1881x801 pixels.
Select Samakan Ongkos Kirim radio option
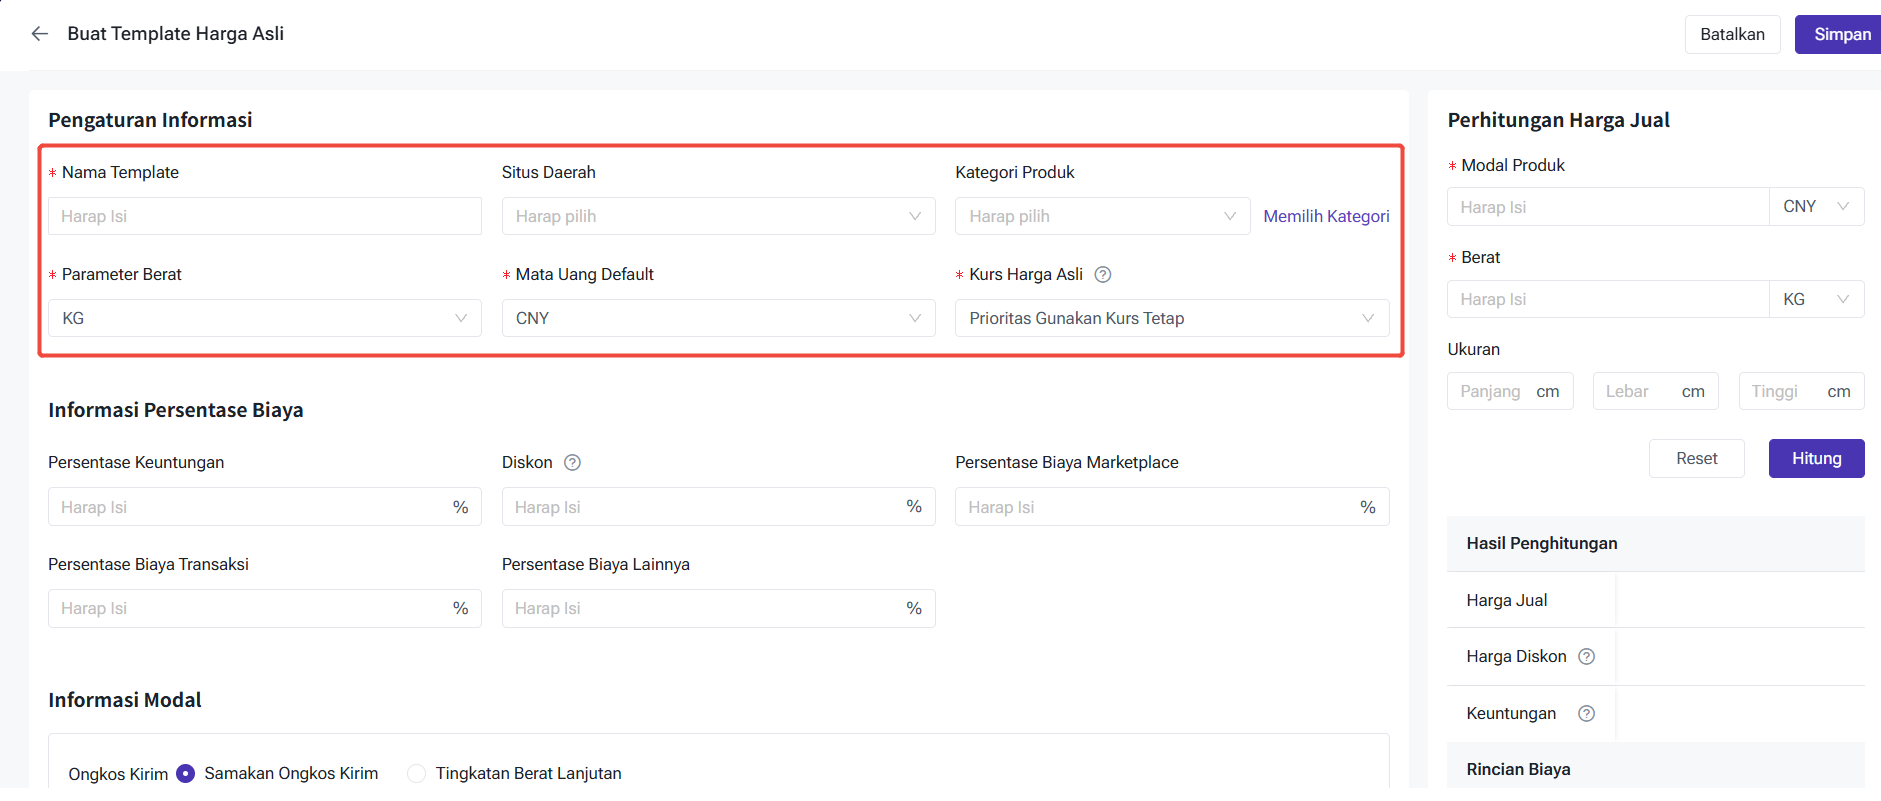(x=186, y=773)
